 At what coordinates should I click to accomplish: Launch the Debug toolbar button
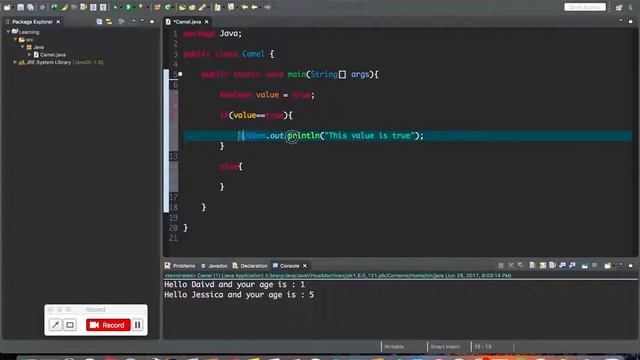115,7
